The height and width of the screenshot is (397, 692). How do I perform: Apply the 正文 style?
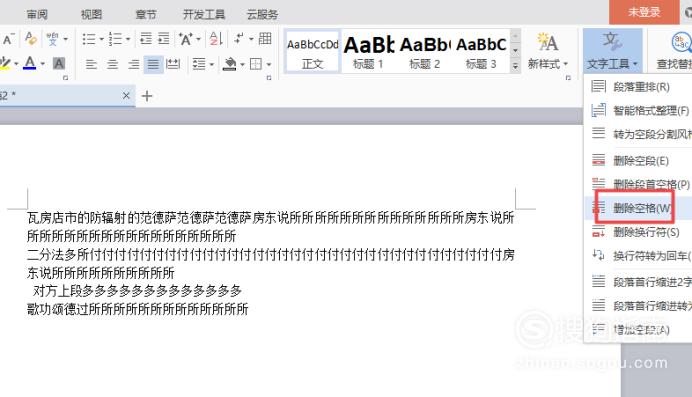pos(312,53)
